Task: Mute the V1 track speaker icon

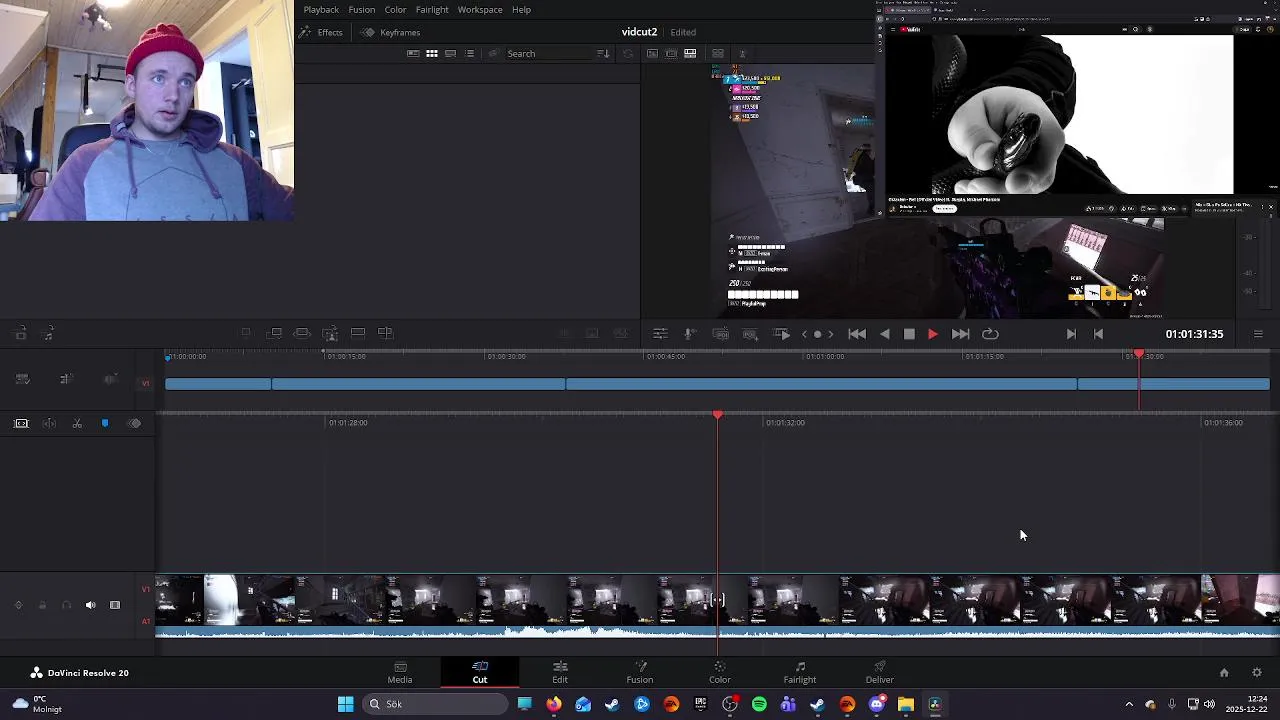Action: point(90,605)
